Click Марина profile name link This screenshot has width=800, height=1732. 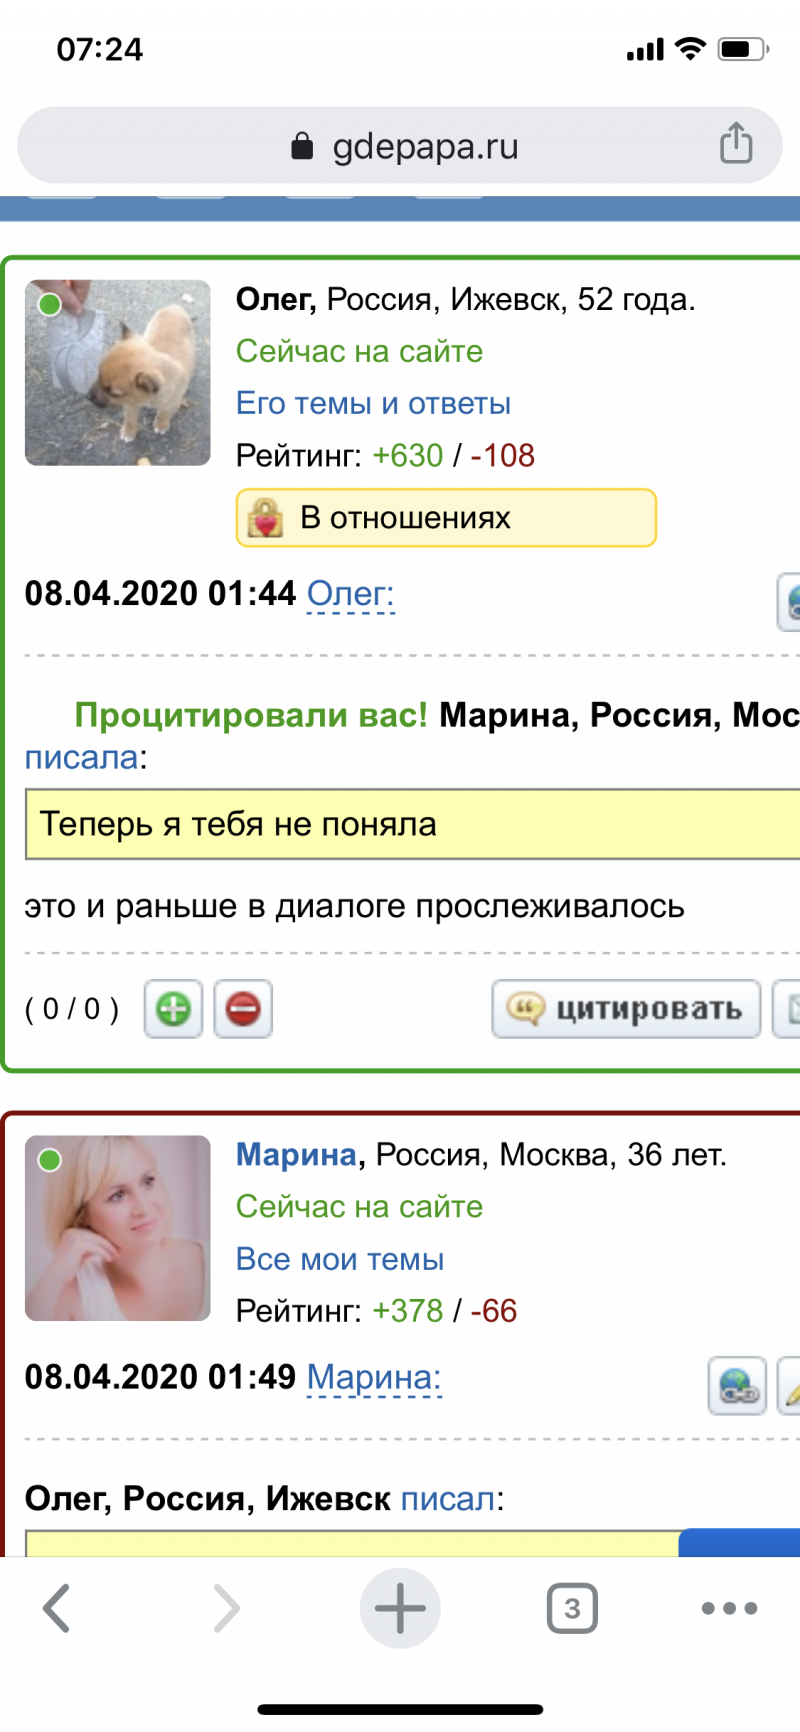click(296, 1155)
